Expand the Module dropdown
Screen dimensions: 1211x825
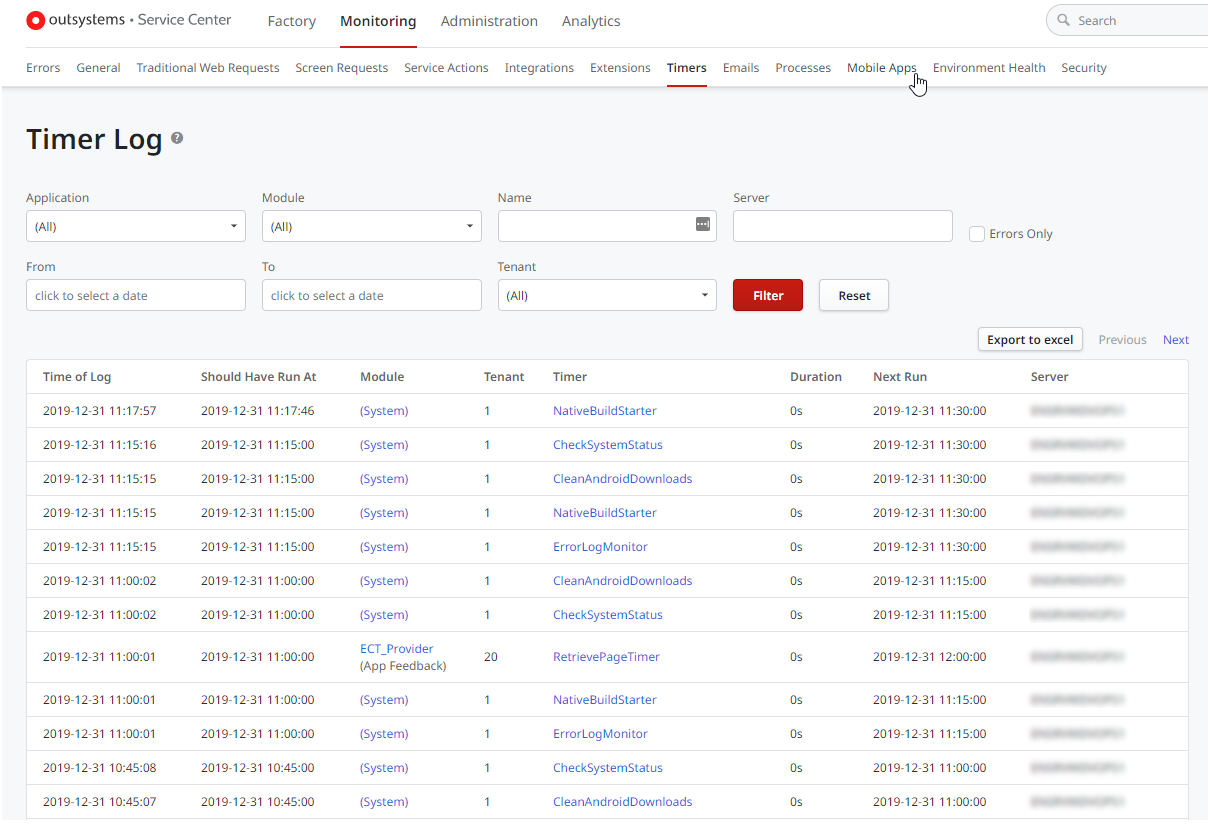tap(371, 226)
